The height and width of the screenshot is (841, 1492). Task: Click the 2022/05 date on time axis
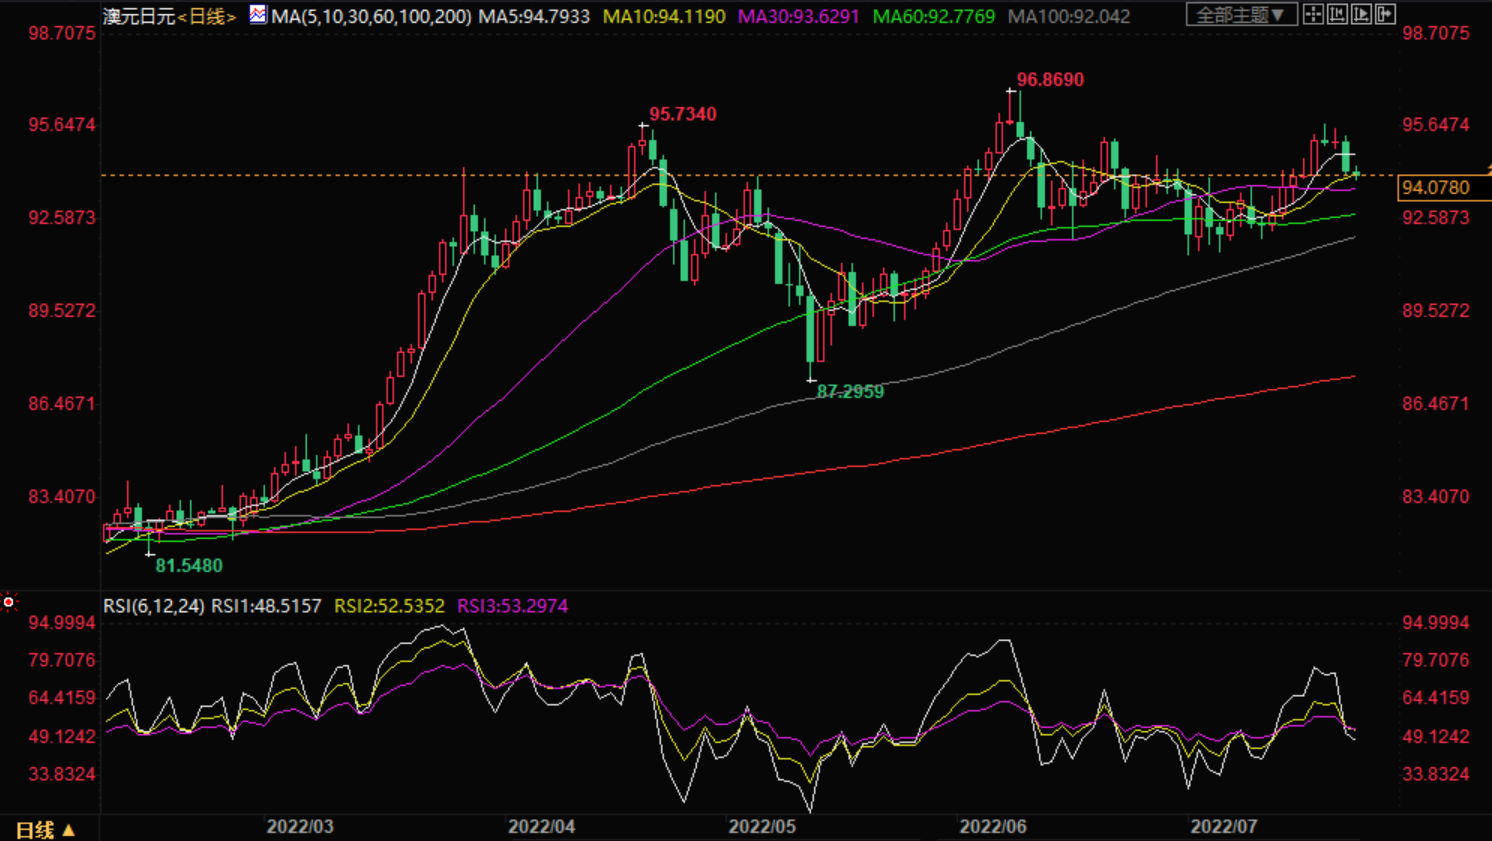(762, 827)
